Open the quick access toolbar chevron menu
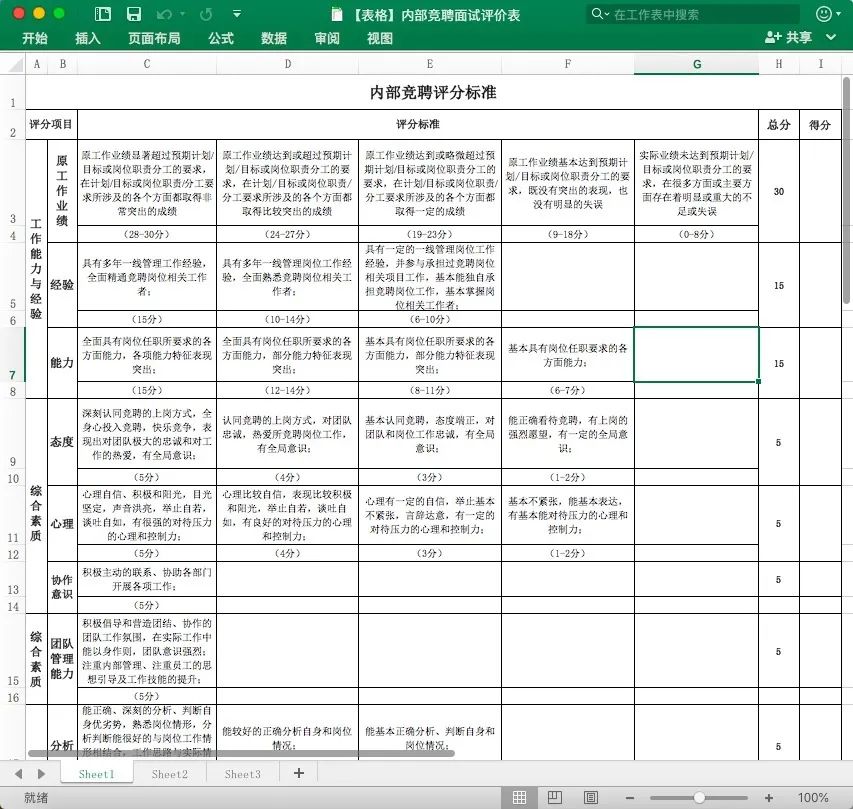 click(x=236, y=13)
